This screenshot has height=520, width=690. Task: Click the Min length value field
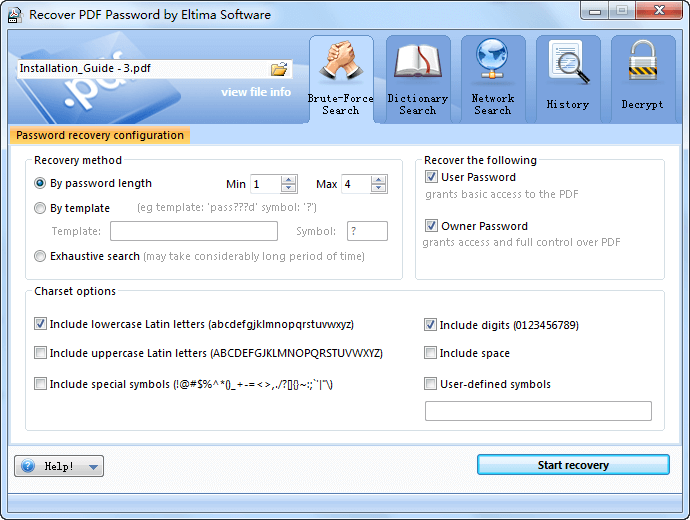click(266, 184)
